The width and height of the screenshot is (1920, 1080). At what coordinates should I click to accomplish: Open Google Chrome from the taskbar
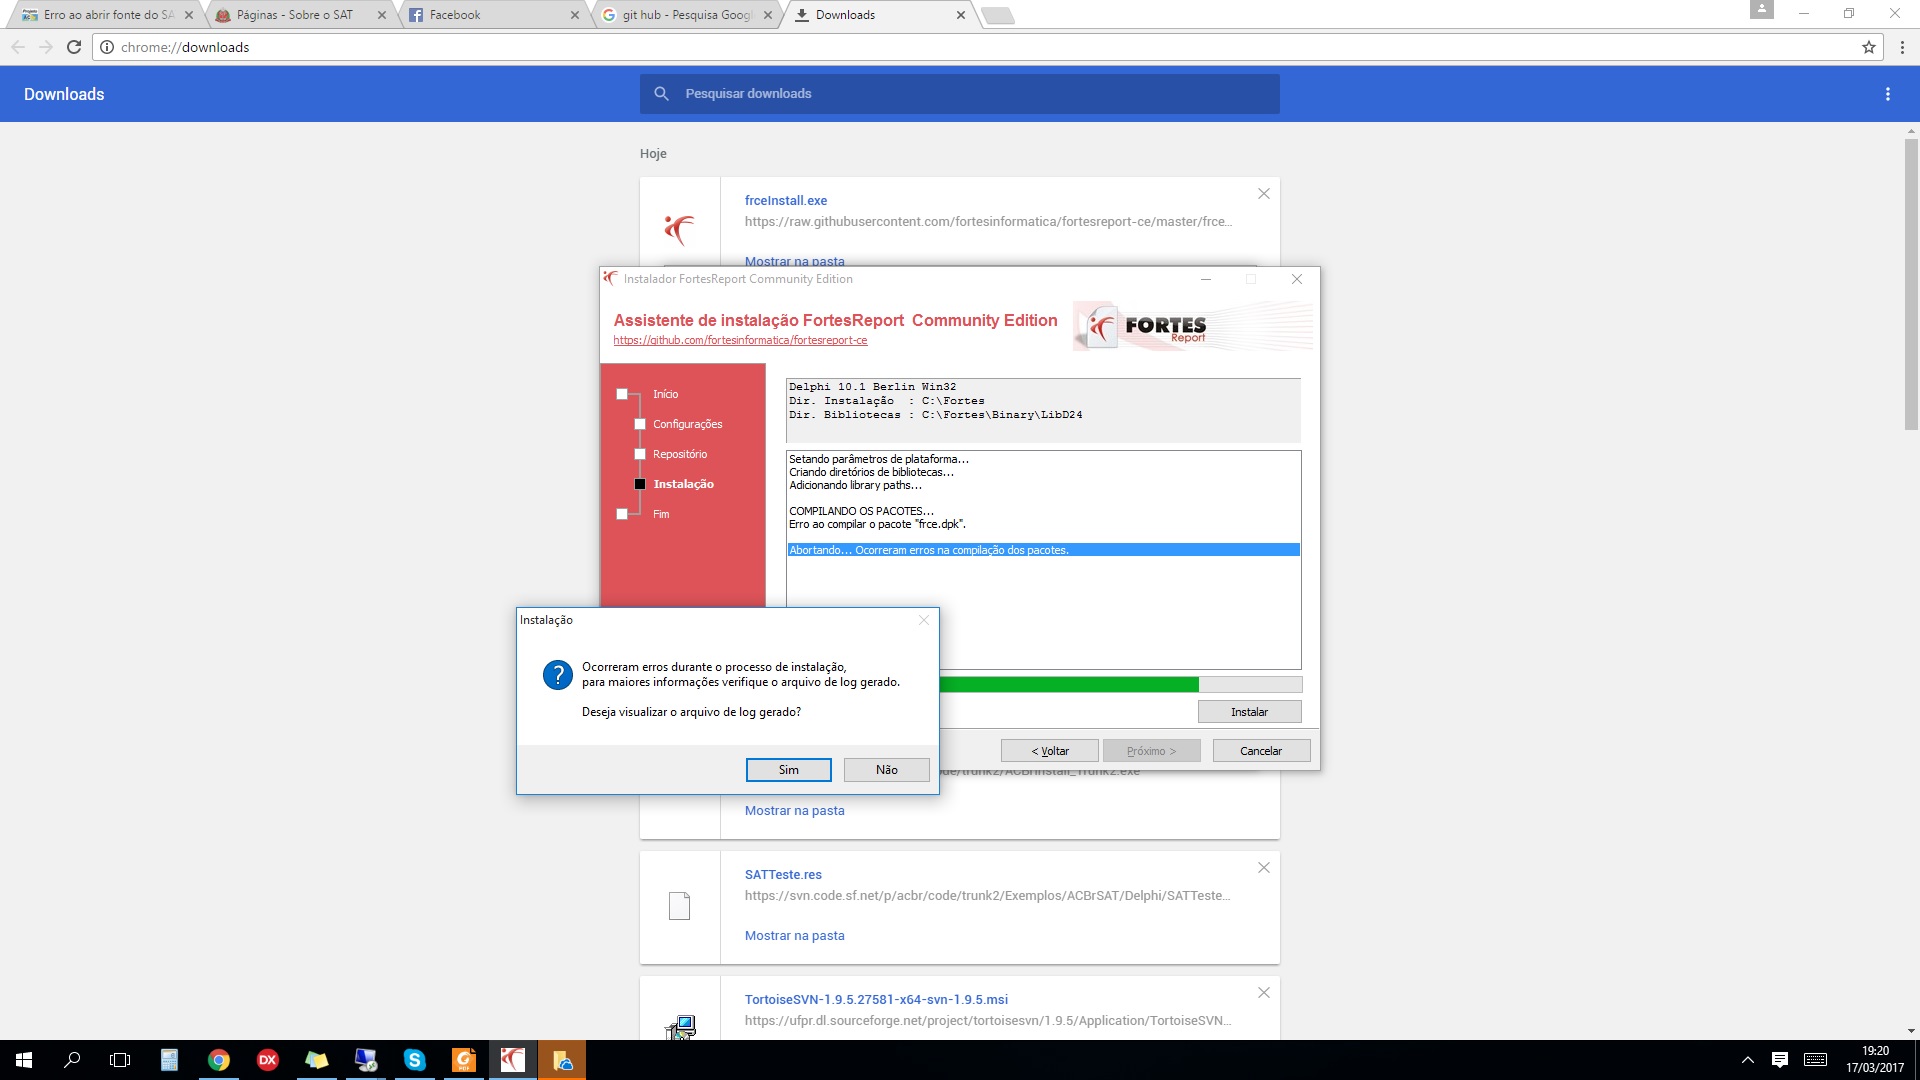coord(218,1060)
